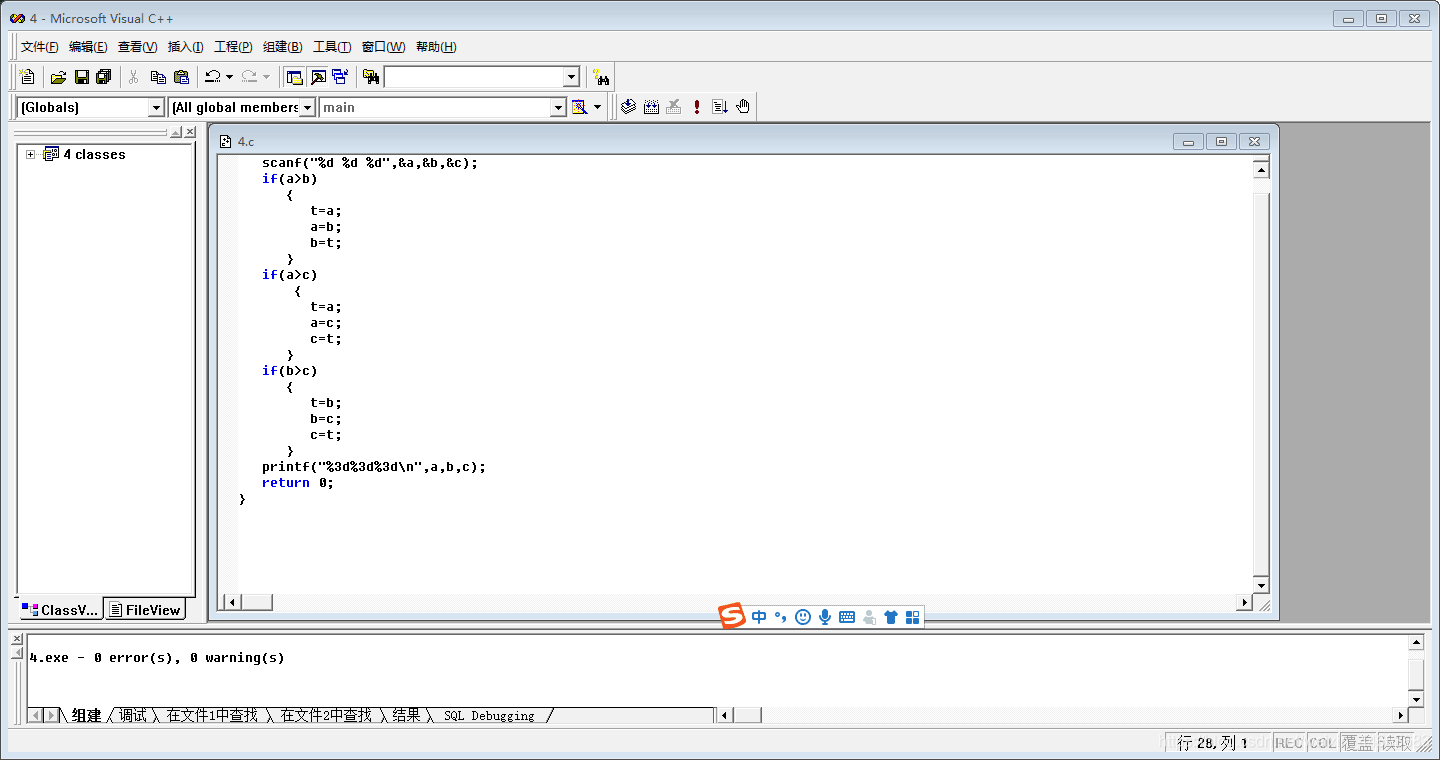Screen dimensions: 1440x760
Task: Click the New Text File toolbar icon
Action: click(27, 77)
